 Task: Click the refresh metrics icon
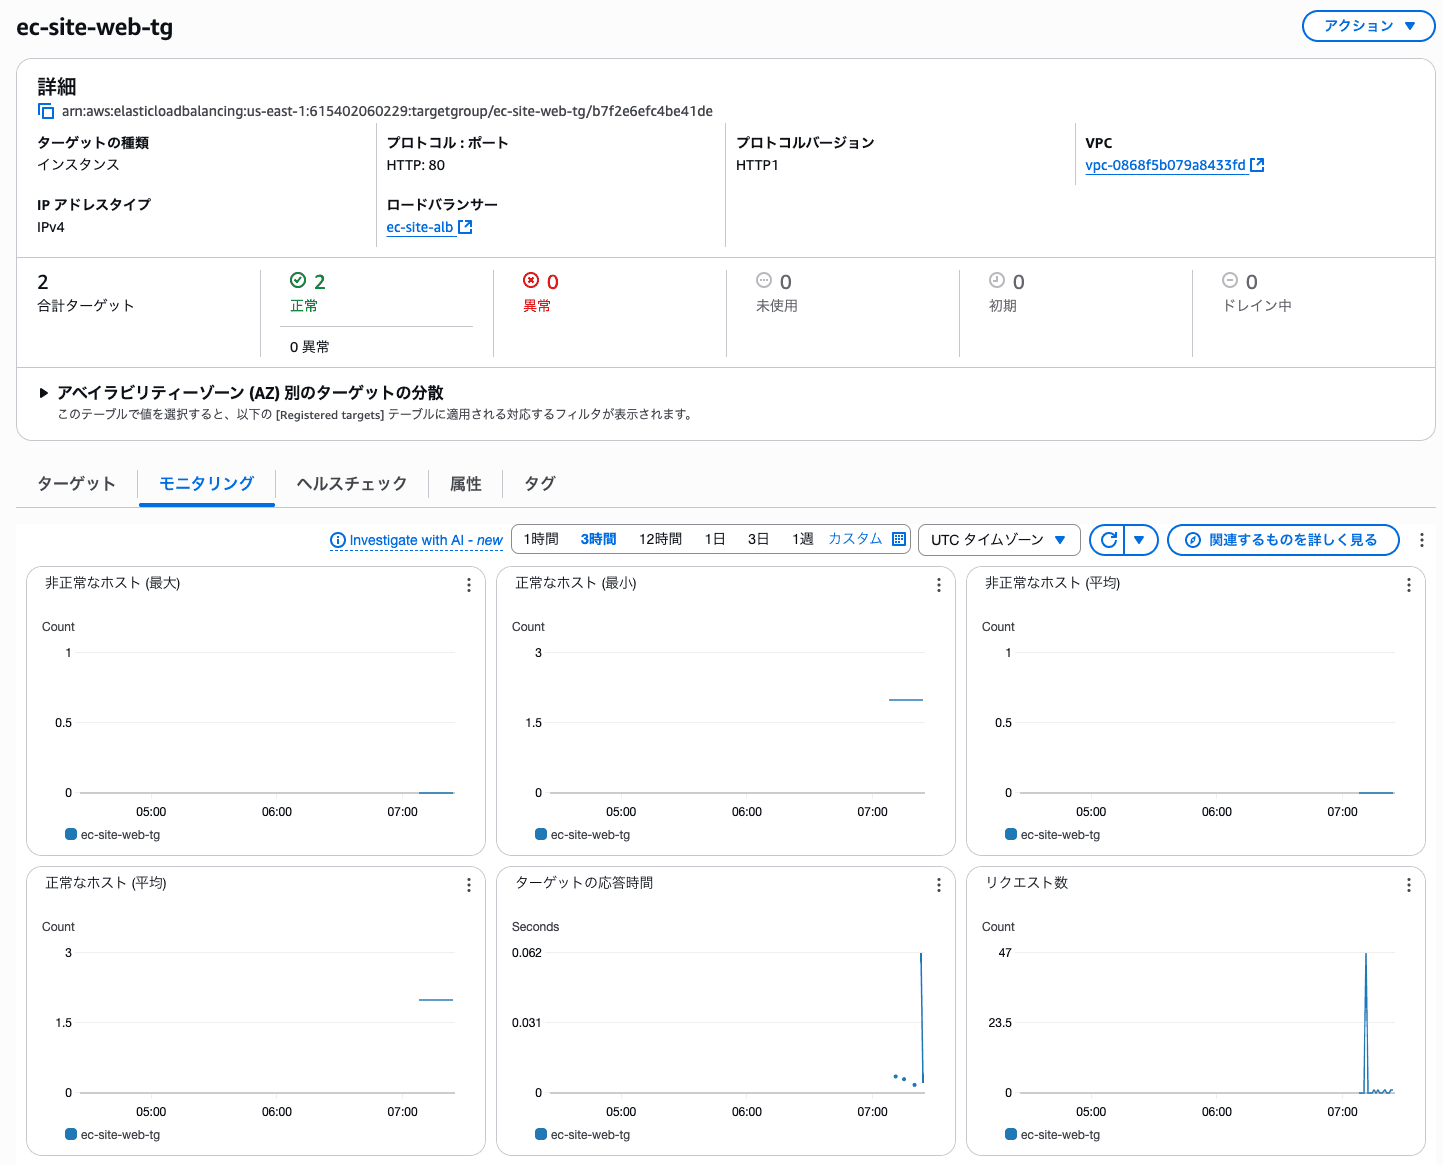1108,540
